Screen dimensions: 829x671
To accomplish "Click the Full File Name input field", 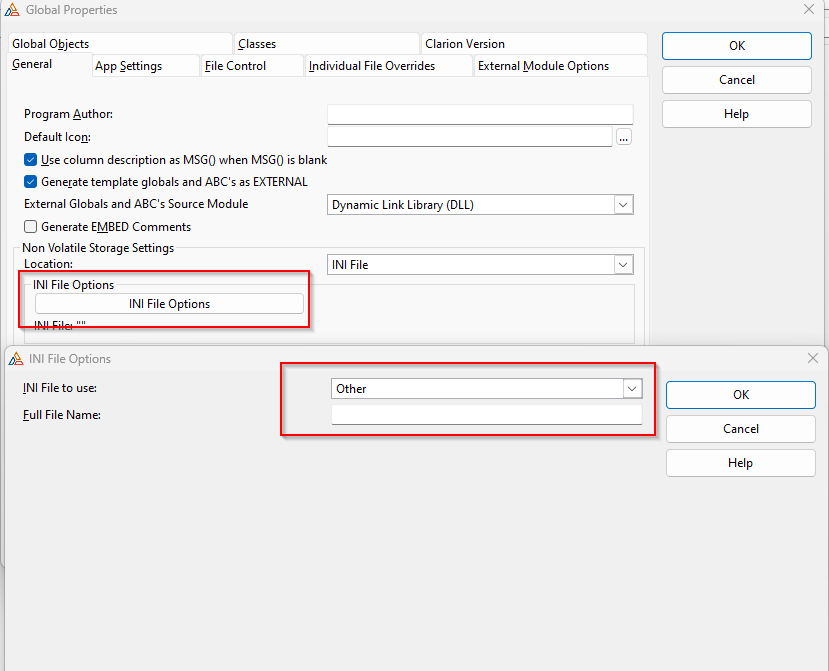I will tap(486, 415).
